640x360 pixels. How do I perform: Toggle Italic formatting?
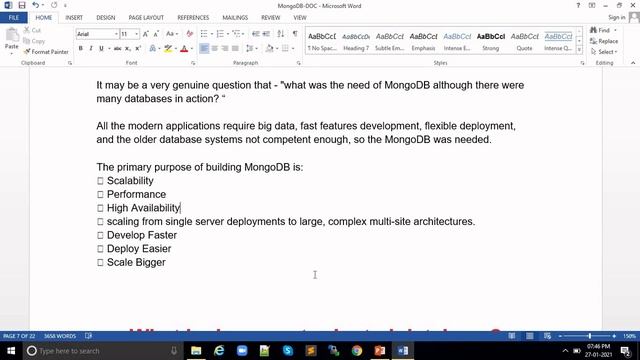(x=91, y=49)
